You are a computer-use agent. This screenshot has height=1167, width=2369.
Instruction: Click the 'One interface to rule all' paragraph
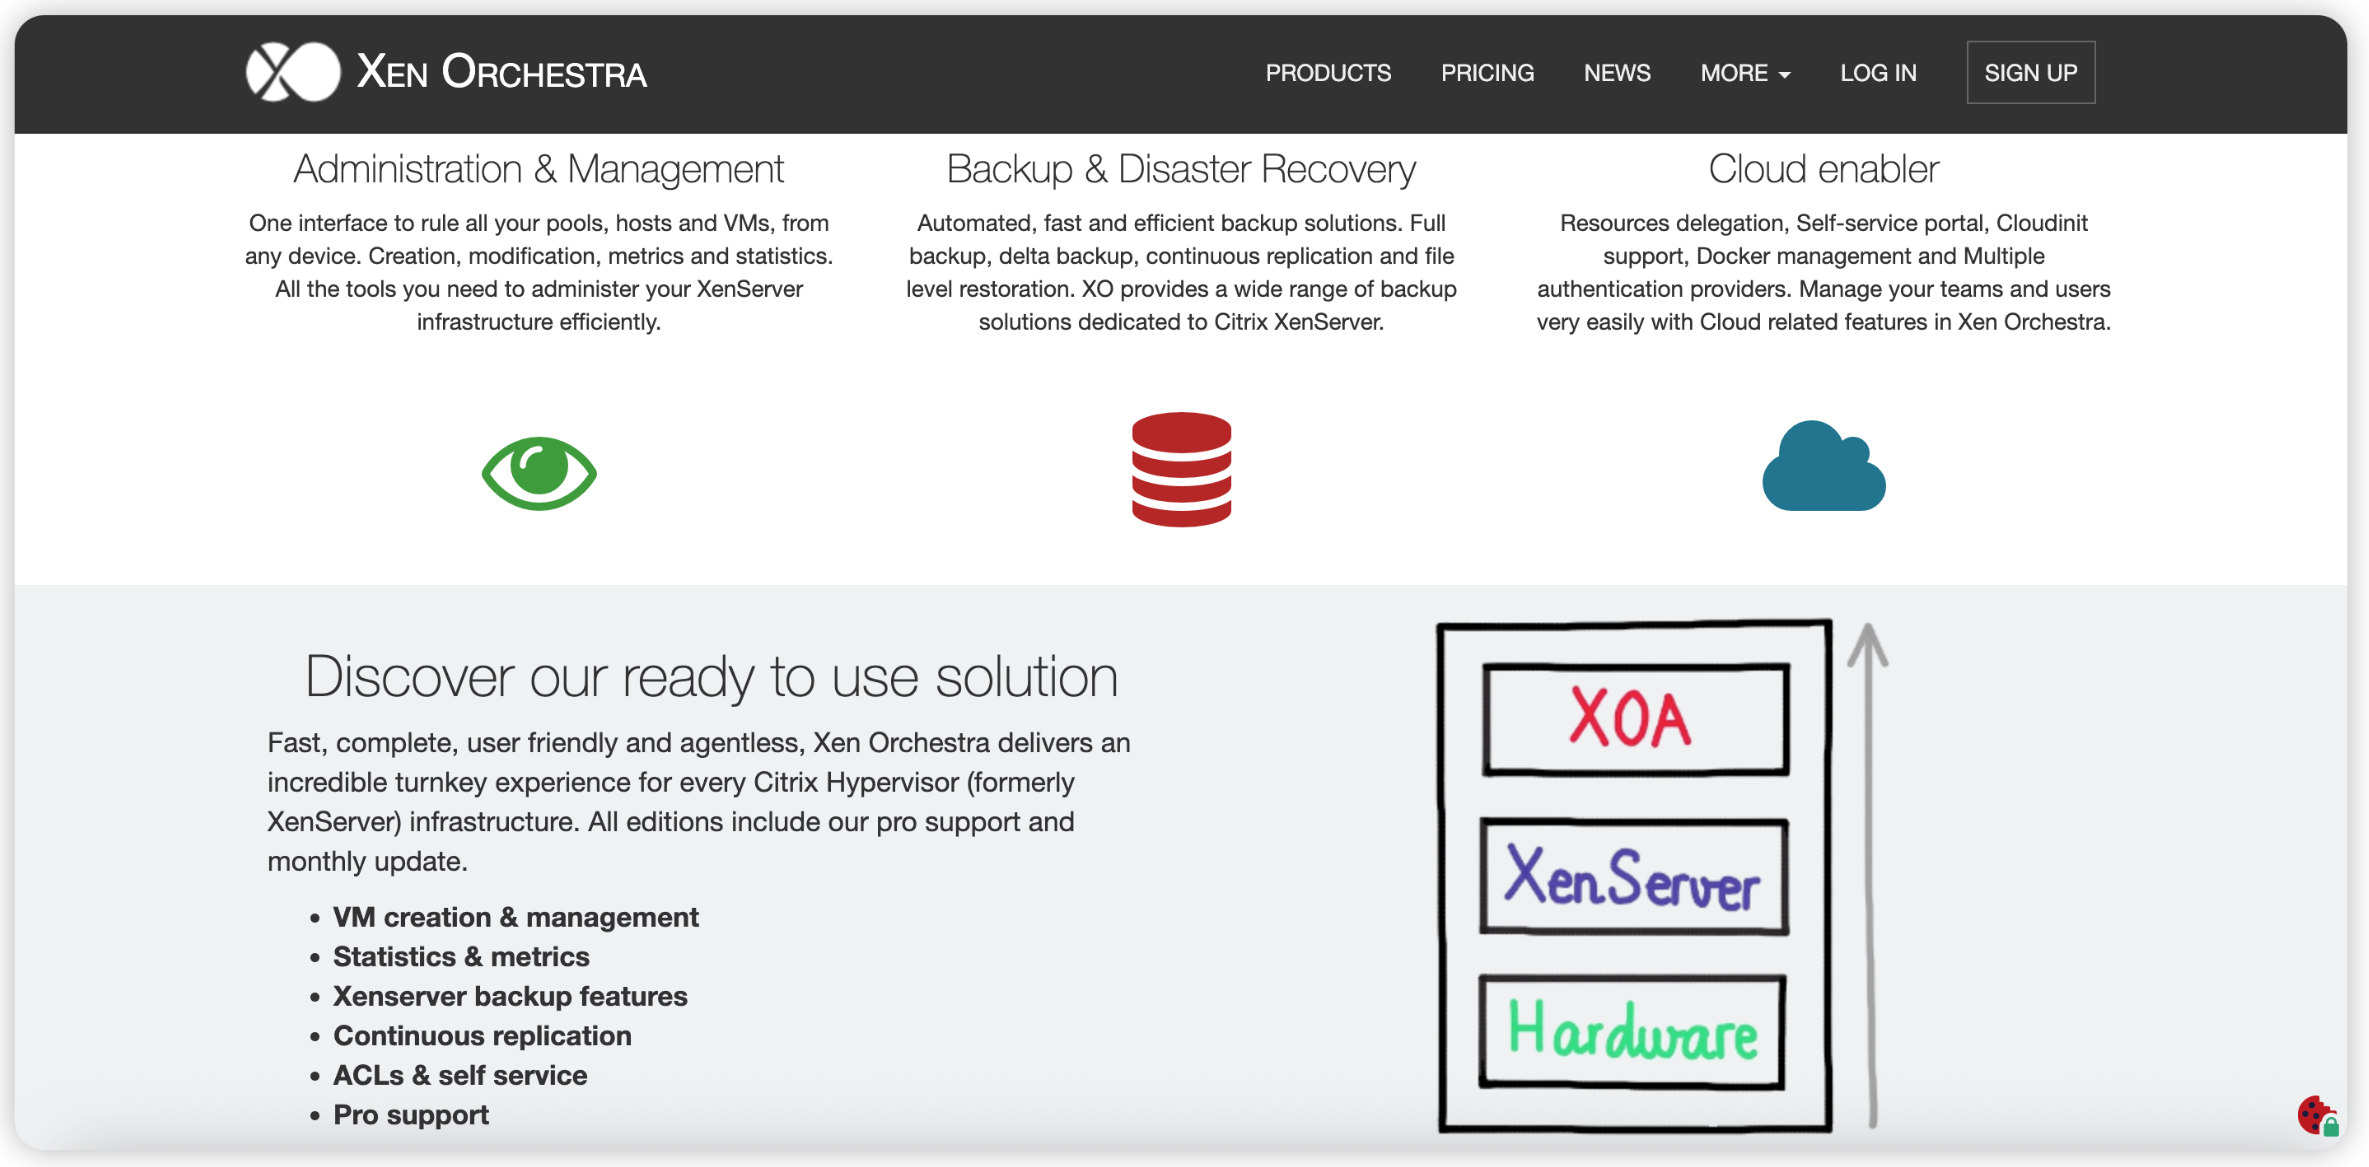click(539, 272)
